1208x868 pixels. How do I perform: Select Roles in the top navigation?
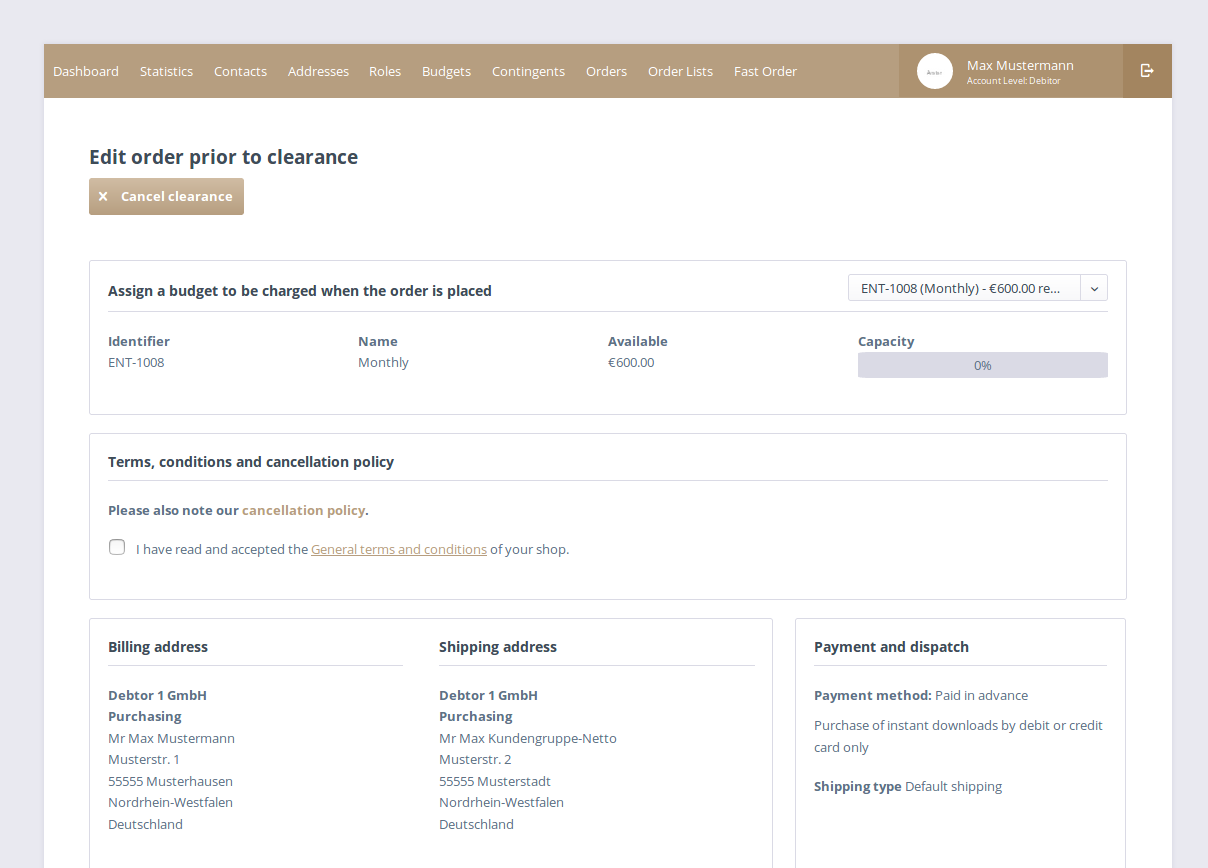click(x=385, y=72)
